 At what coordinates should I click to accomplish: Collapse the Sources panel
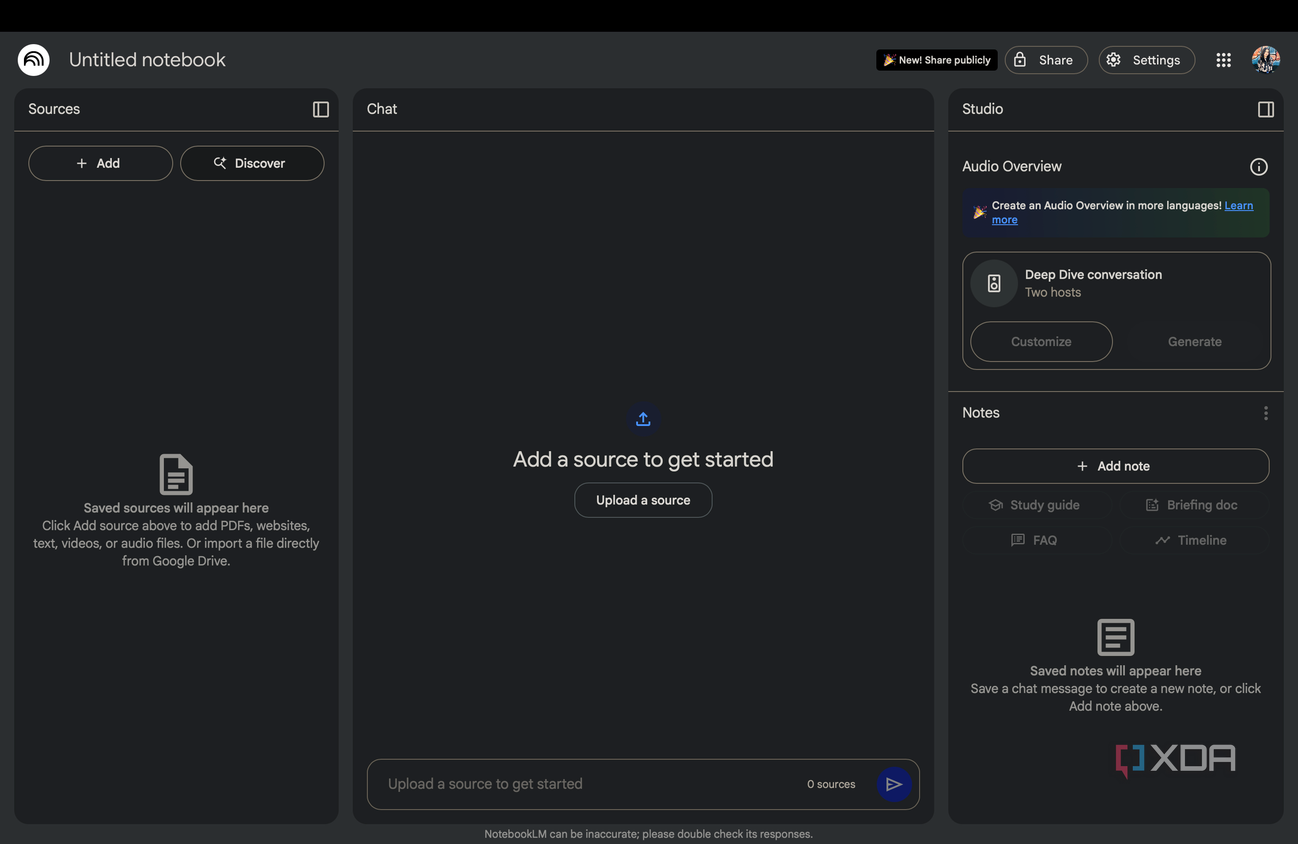(321, 109)
